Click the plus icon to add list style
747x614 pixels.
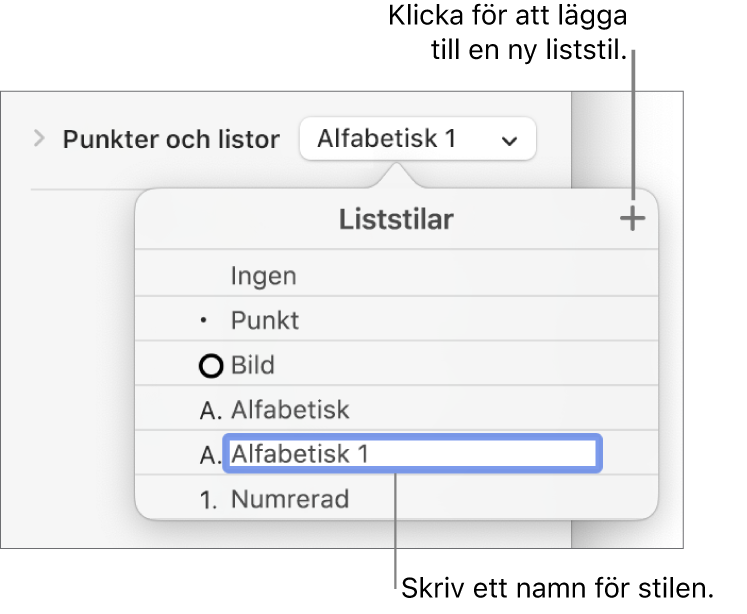(x=632, y=219)
